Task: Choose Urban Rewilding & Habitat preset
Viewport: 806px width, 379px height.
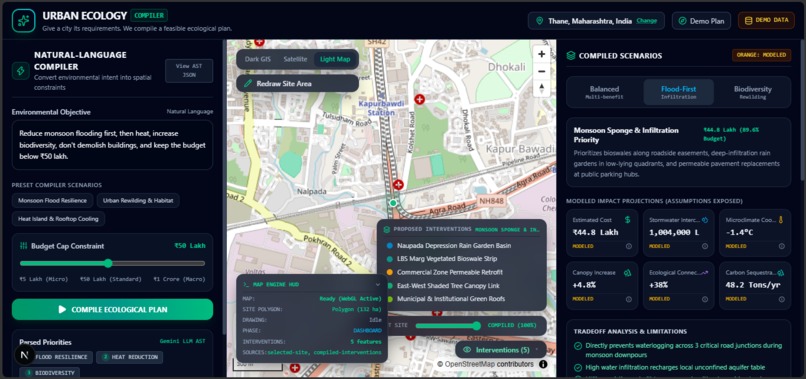Action: coord(138,201)
